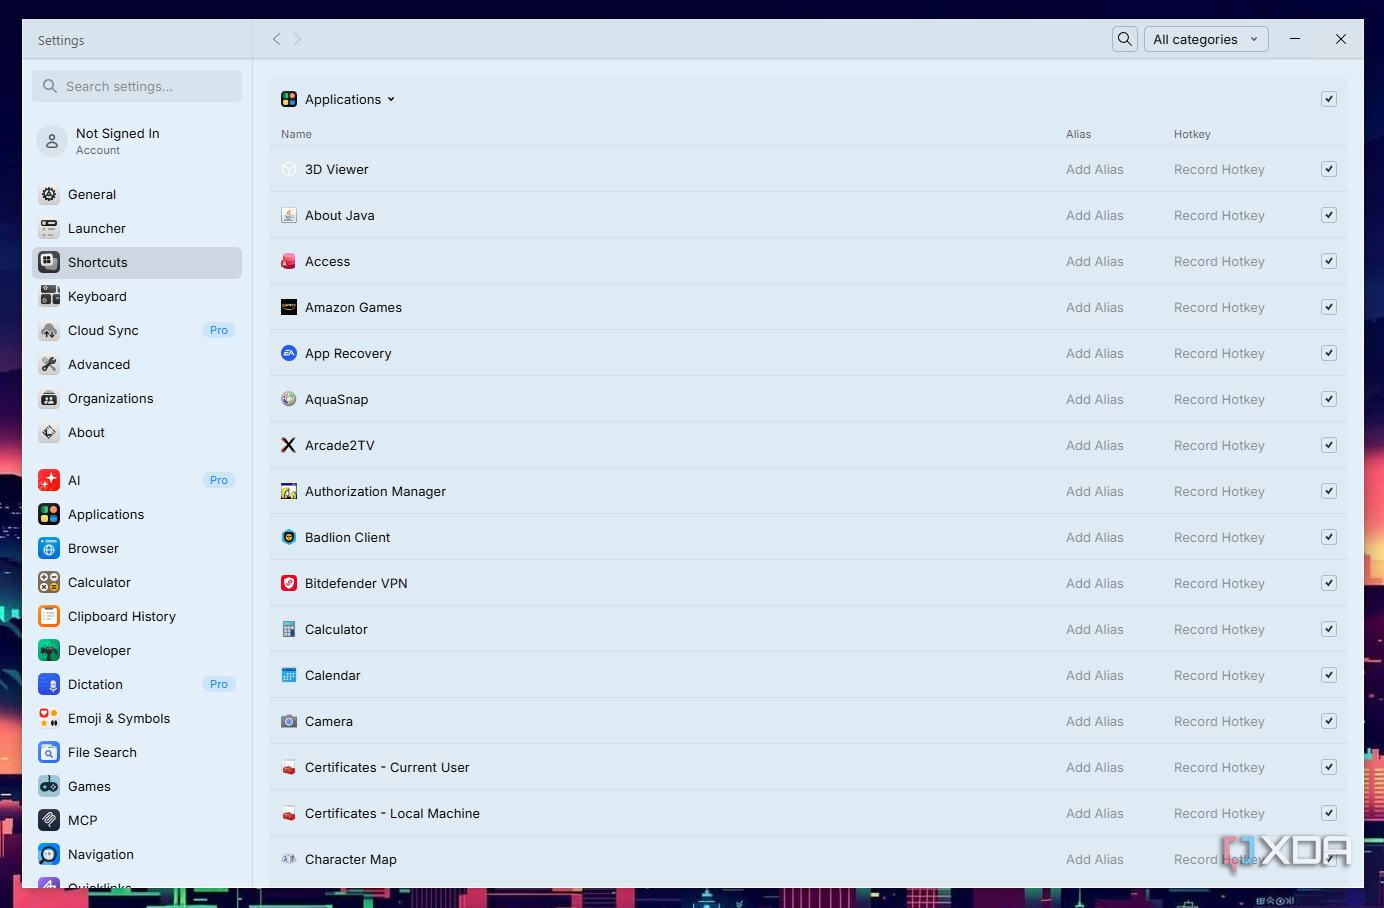
Task: Click the Bitdefender VPN icon
Action: coord(289,583)
